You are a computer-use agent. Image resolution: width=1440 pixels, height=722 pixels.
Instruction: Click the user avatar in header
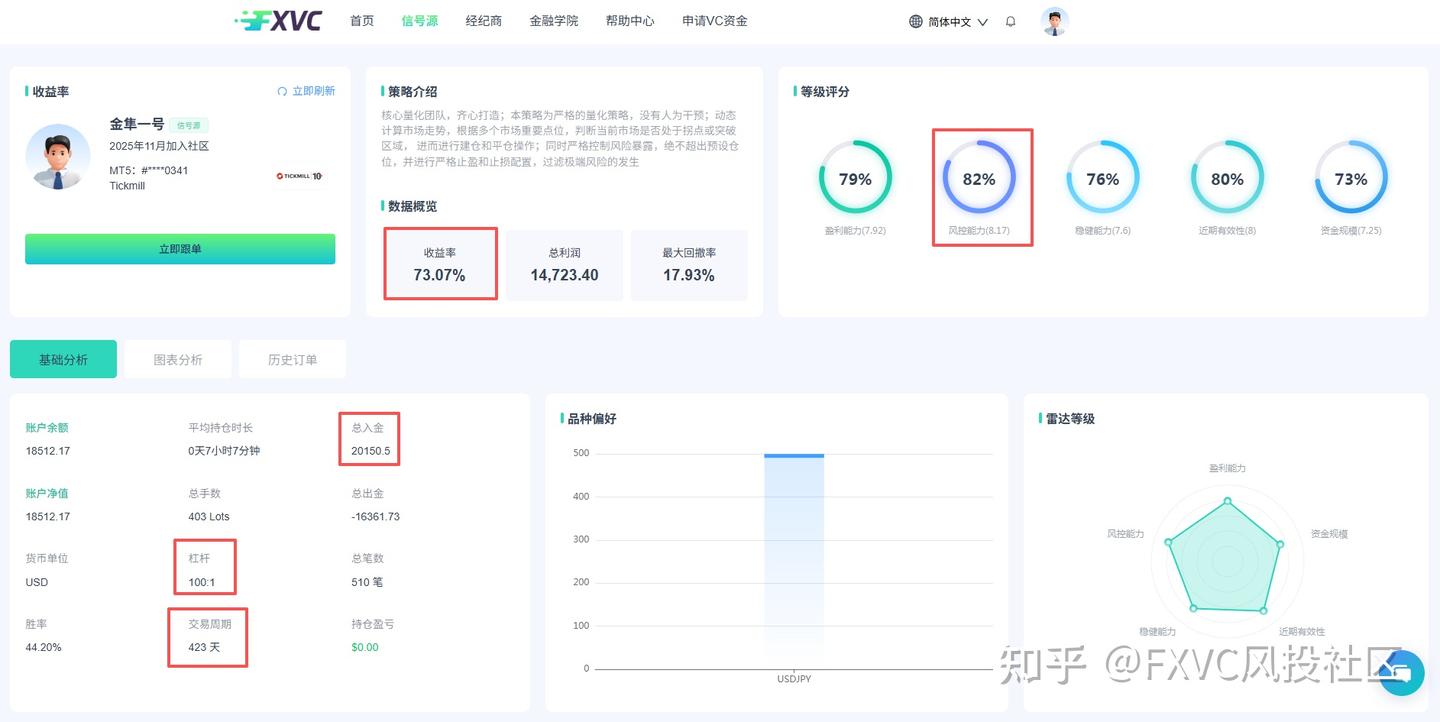click(1054, 21)
